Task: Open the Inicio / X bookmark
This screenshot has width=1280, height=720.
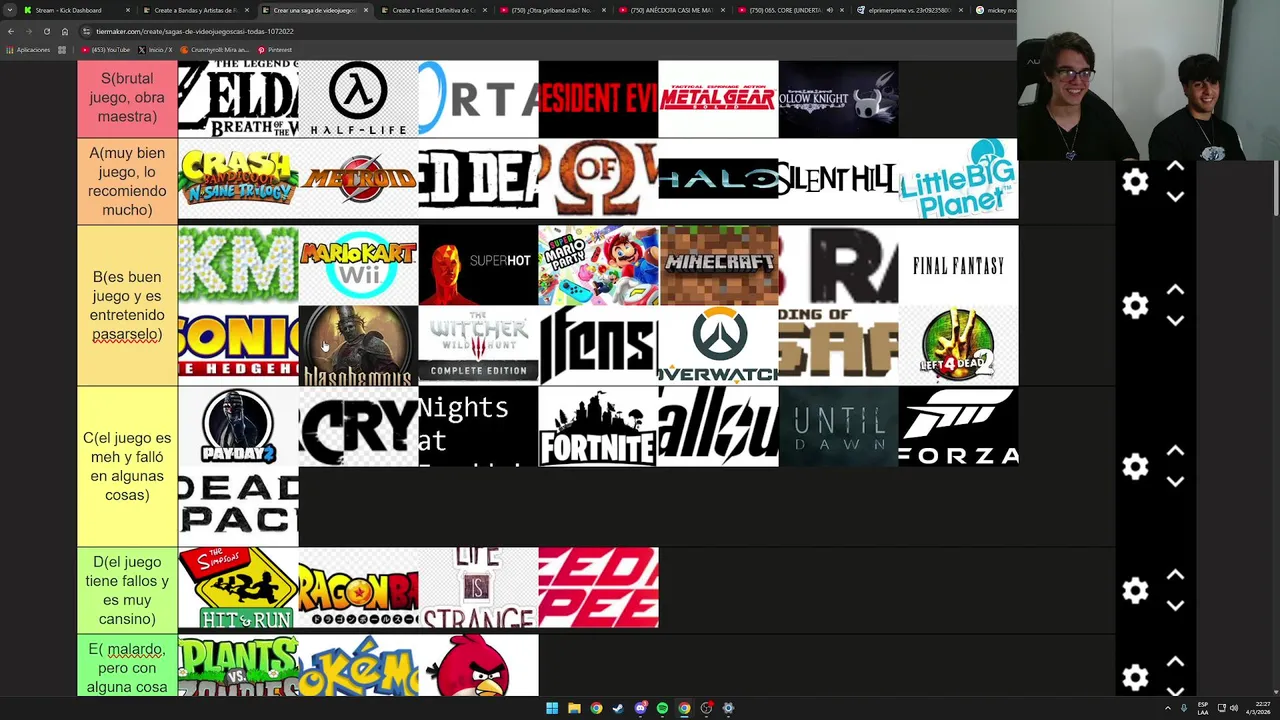Action: (x=156, y=50)
